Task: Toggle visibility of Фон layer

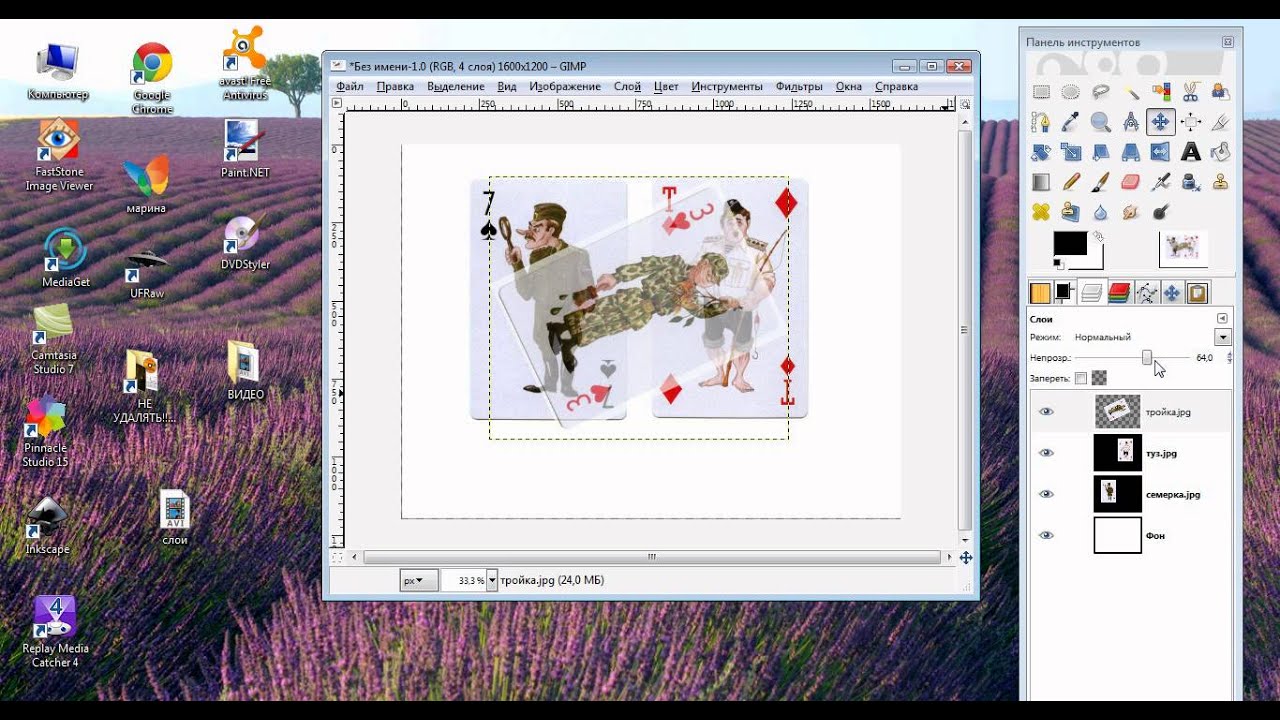Action: tap(1046, 535)
